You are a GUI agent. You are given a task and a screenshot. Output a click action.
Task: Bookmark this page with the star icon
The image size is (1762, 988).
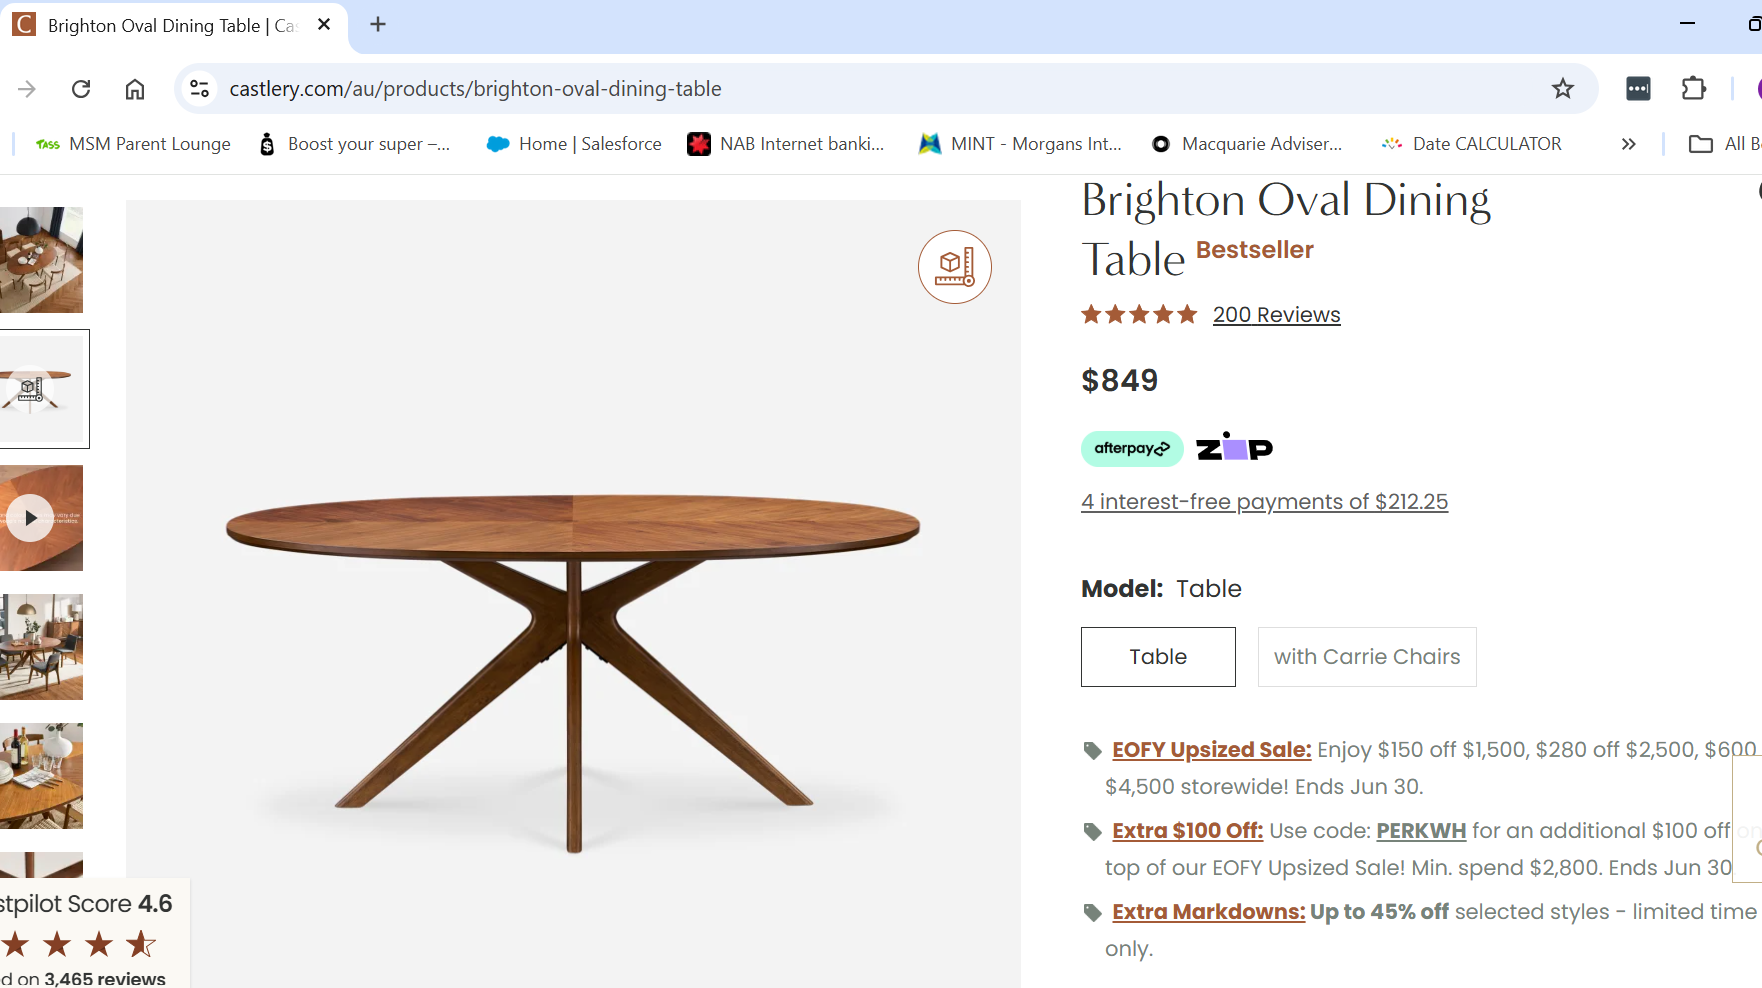[x=1563, y=89]
